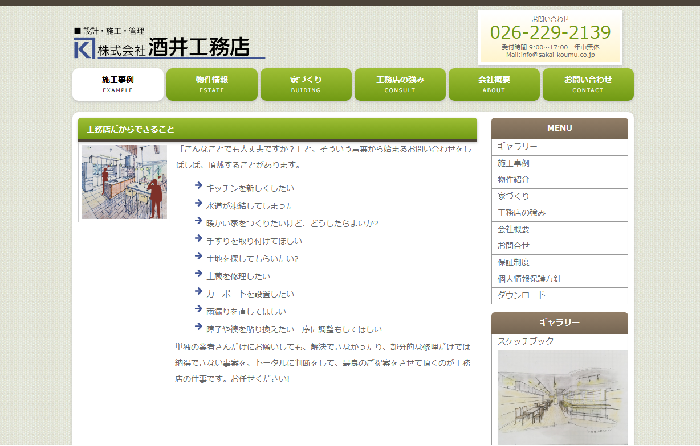Image resolution: width=700 pixels, height=446 pixels.
Task: Click the 障子や襖を貼り換えたい list item
Action: pos(294,329)
